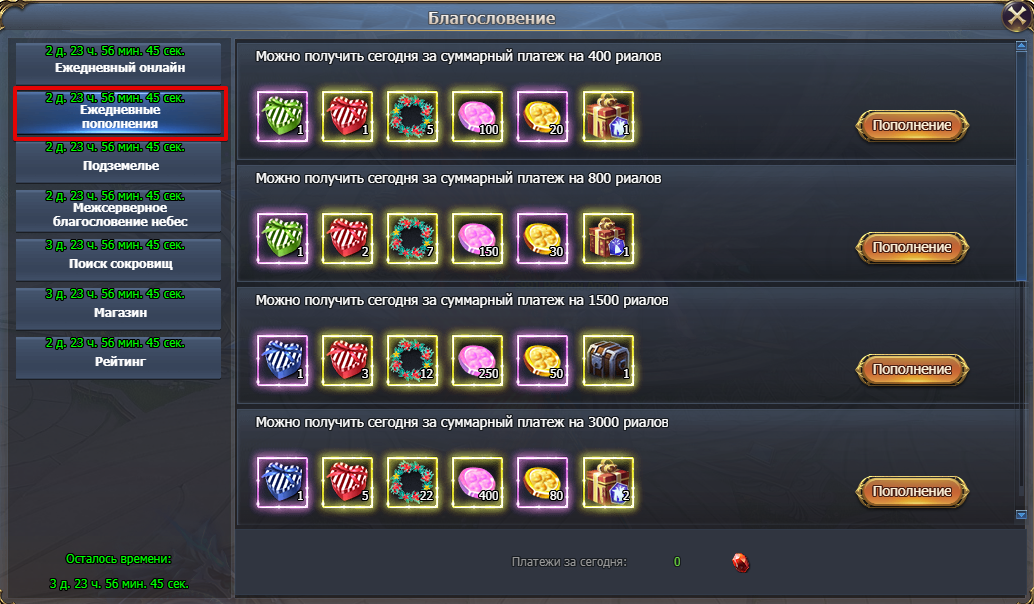This screenshot has width=1034, height=604.
Task: Click the scrollbar down arrow
Action: [1021, 515]
